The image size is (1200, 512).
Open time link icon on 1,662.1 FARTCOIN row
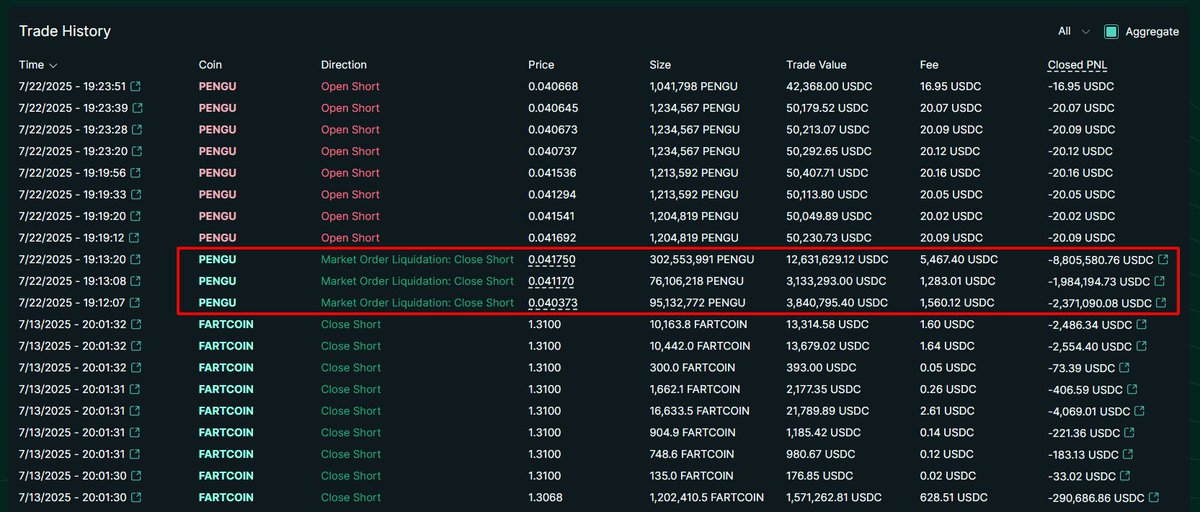pos(137,389)
